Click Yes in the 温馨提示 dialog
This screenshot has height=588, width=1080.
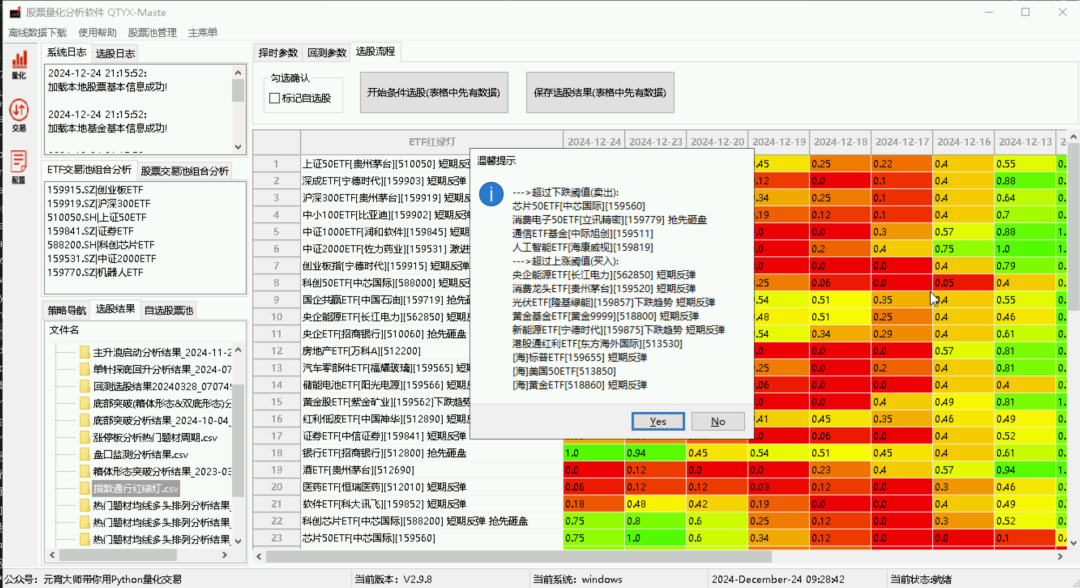point(658,421)
